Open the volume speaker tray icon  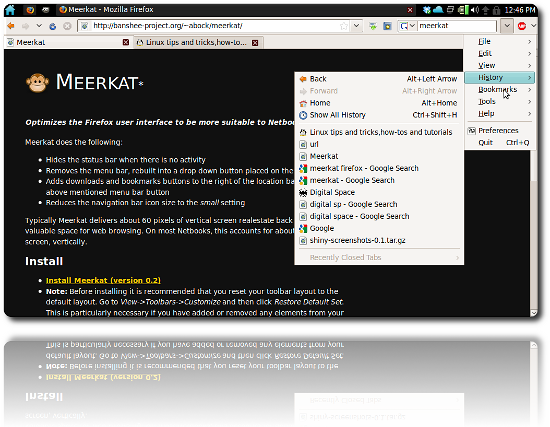pyautogui.click(x=475, y=10)
